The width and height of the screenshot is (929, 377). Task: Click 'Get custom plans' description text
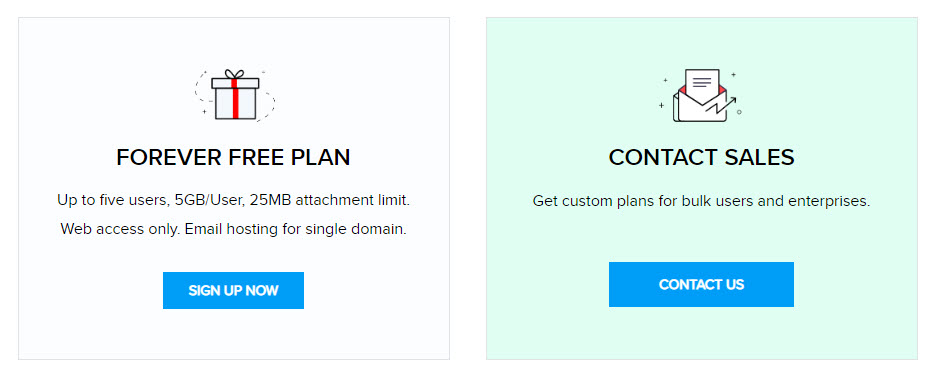pos(587,201)
